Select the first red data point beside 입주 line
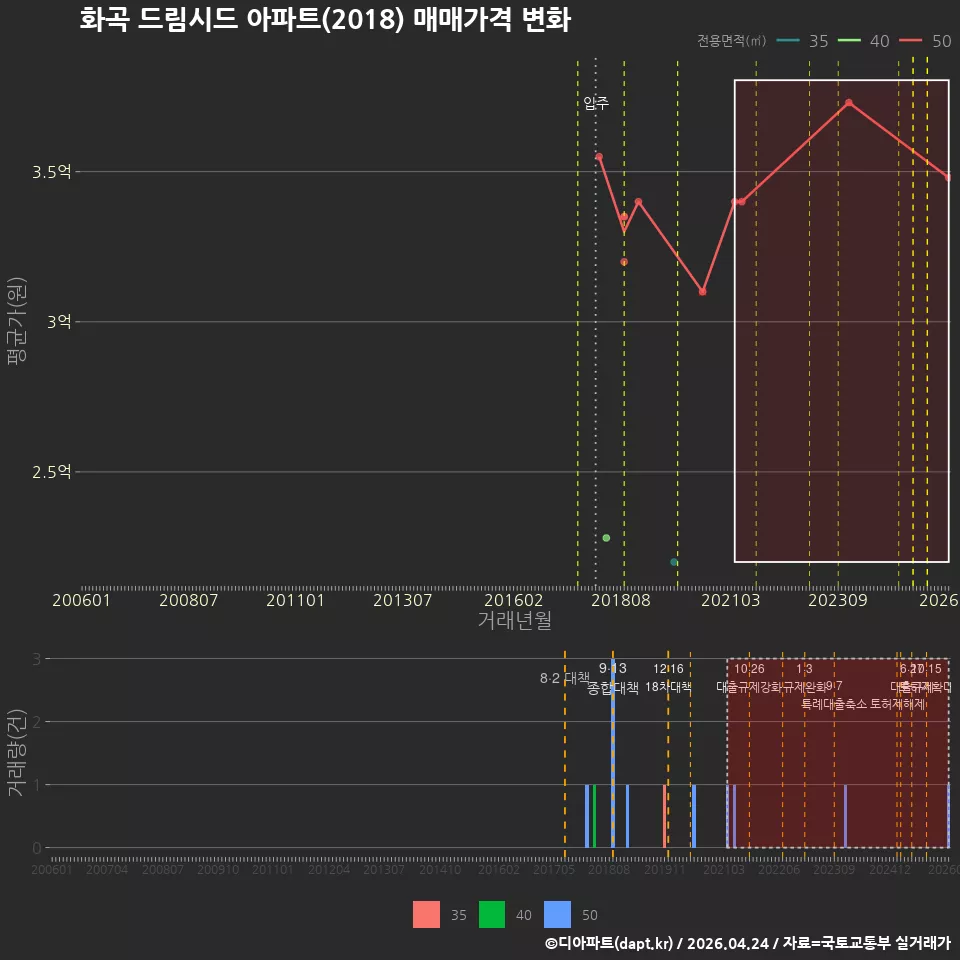The height and width of the screenshot is (960, 960). [599, 157]
